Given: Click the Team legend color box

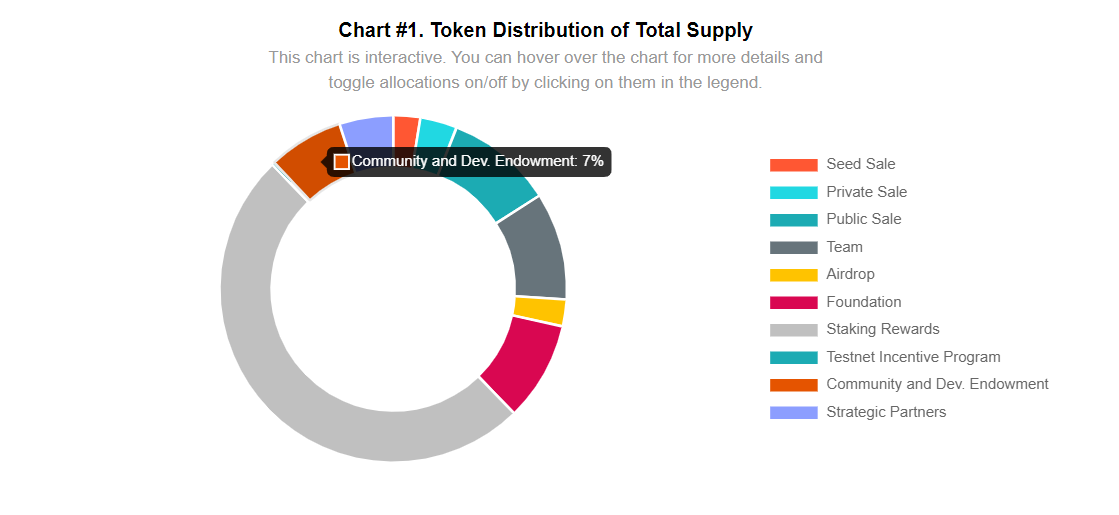Looking at the screenshot, I should click(794, 248).
